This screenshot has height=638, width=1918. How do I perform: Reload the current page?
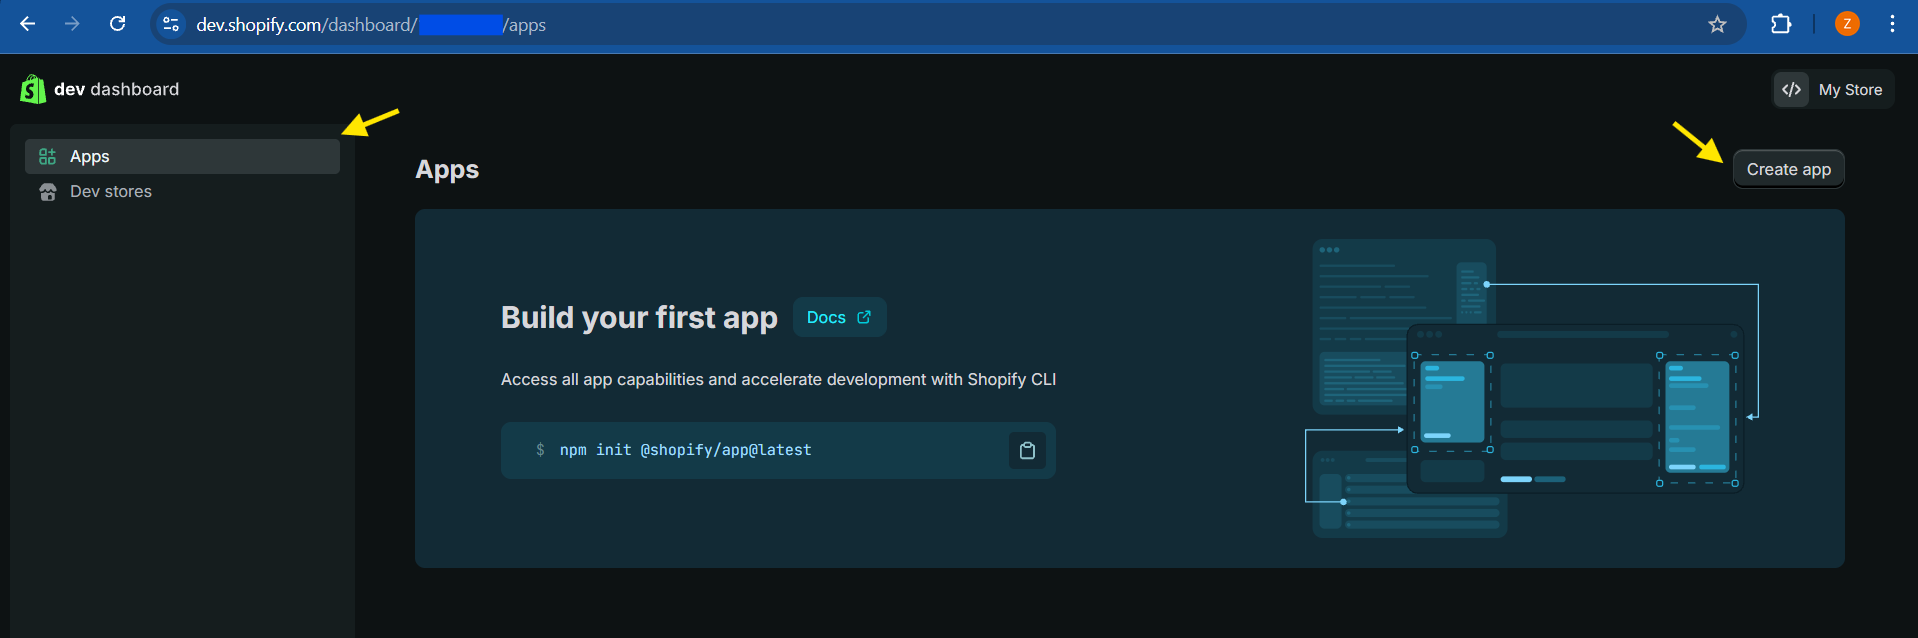click(117, 24)
